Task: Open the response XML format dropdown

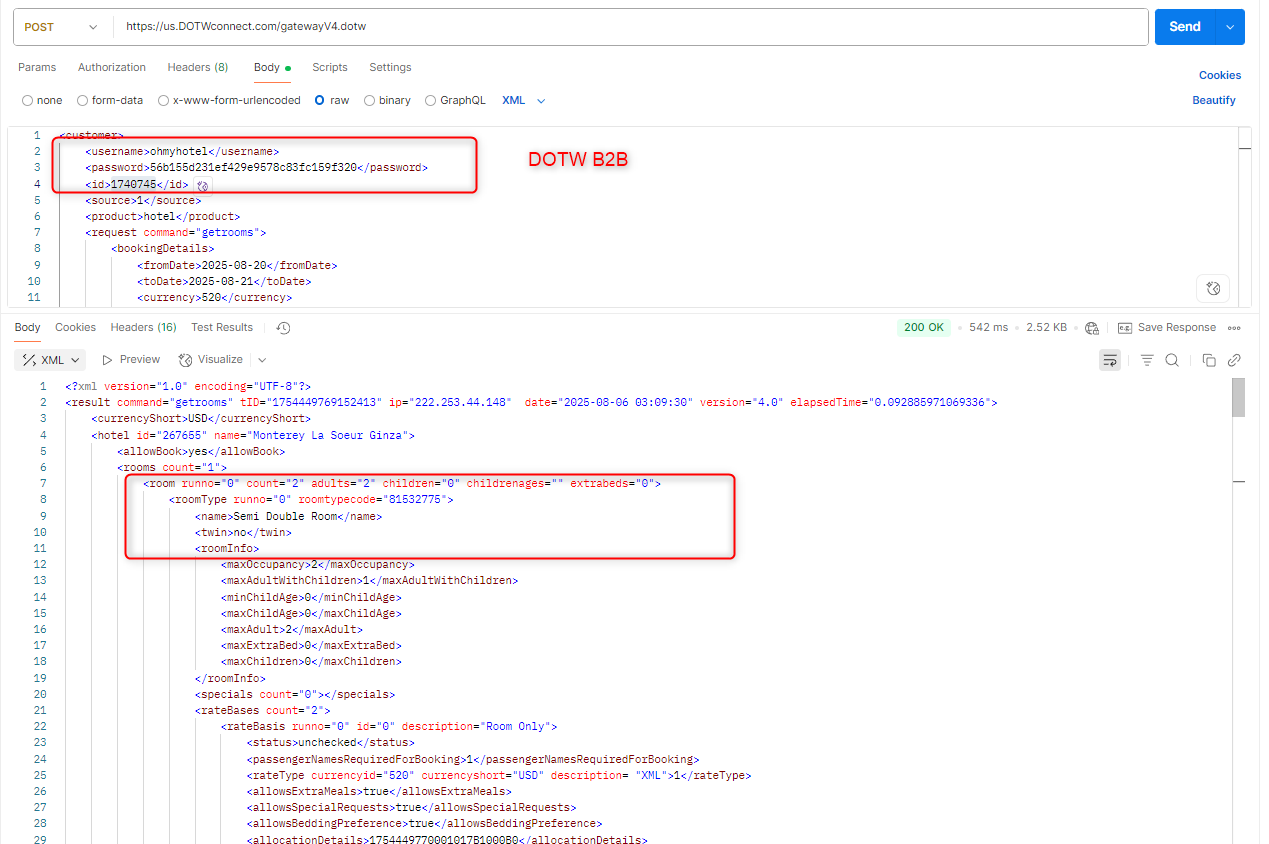Action: coord(51,360)
